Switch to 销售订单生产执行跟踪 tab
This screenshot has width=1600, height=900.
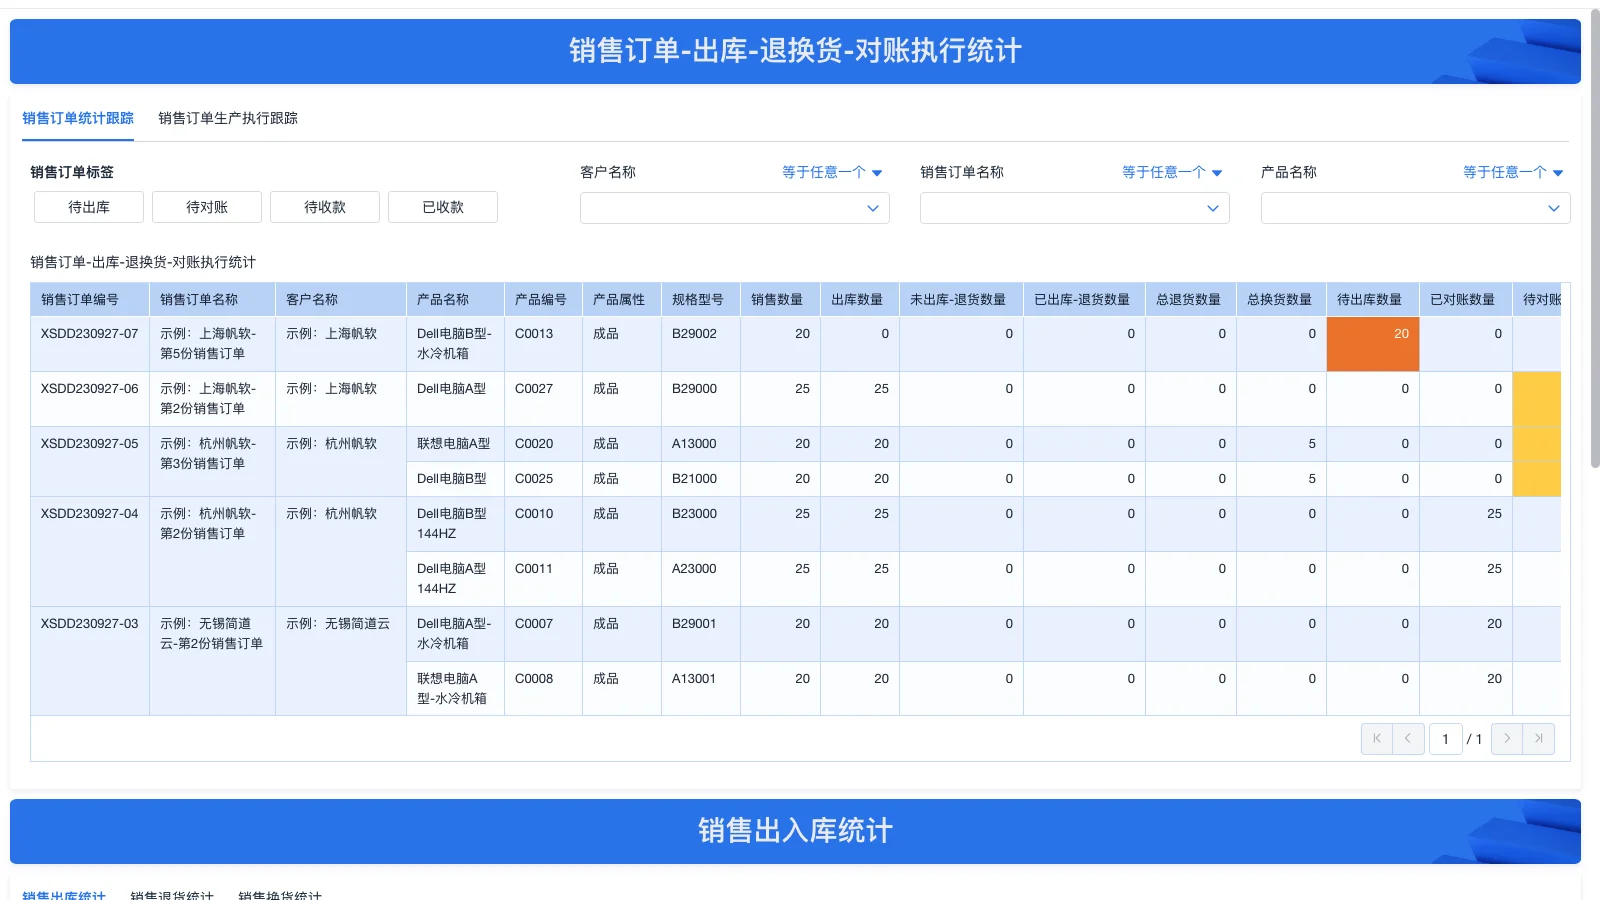click(227, 118)
